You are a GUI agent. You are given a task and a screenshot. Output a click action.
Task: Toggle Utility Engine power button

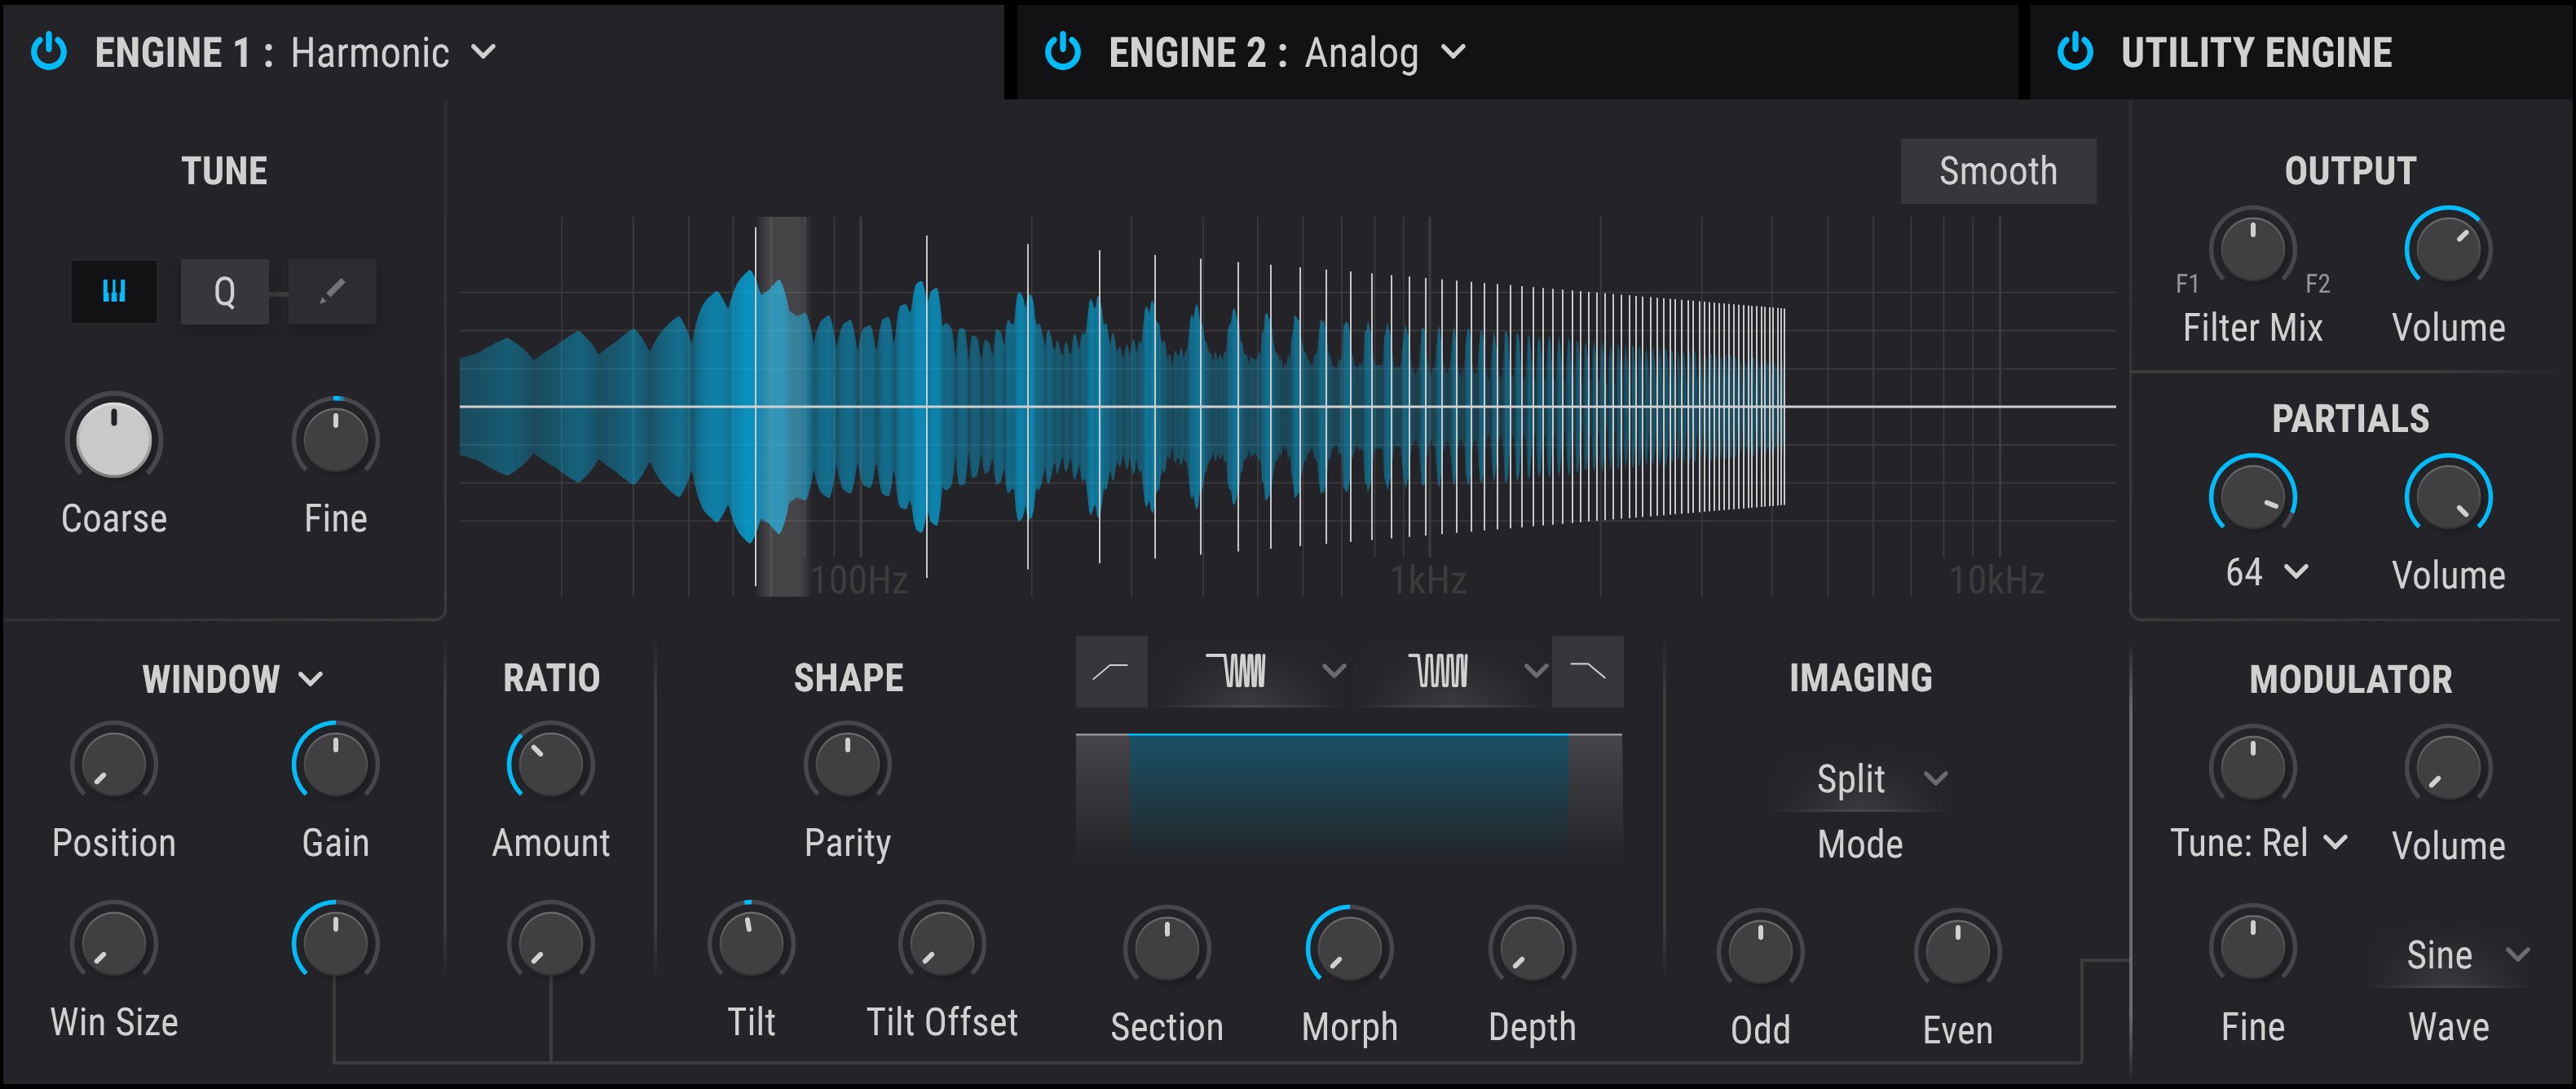click(x=2075, y=52)
